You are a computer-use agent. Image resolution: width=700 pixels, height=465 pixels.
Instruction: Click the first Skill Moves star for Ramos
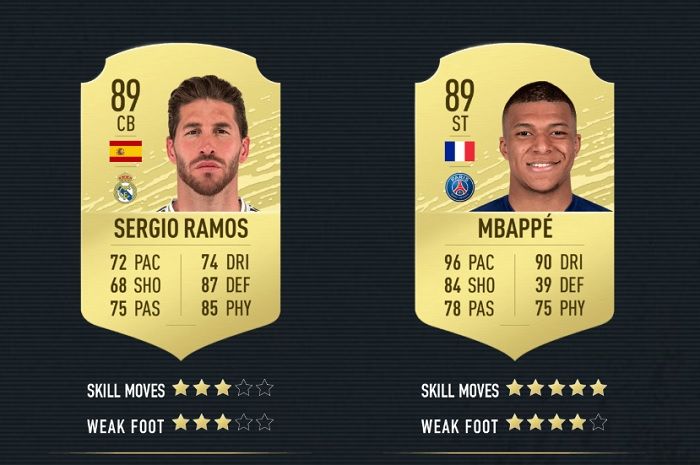point(181,388)
